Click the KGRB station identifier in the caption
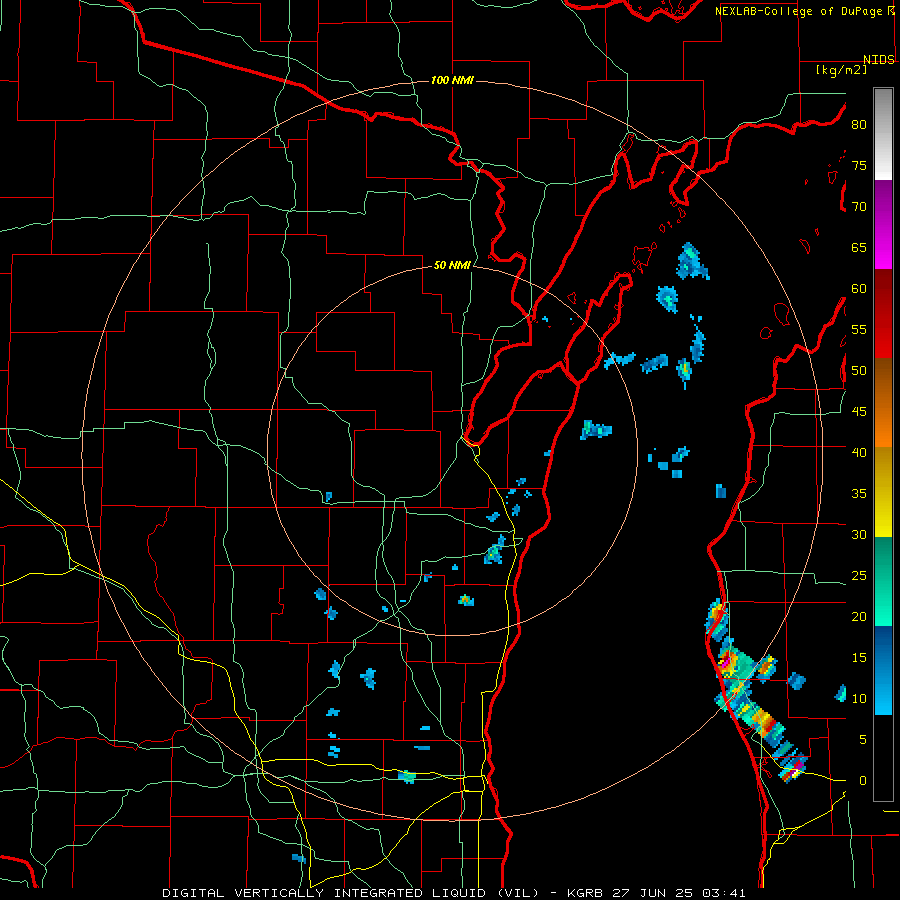900x900 pixels. [584, 893]
